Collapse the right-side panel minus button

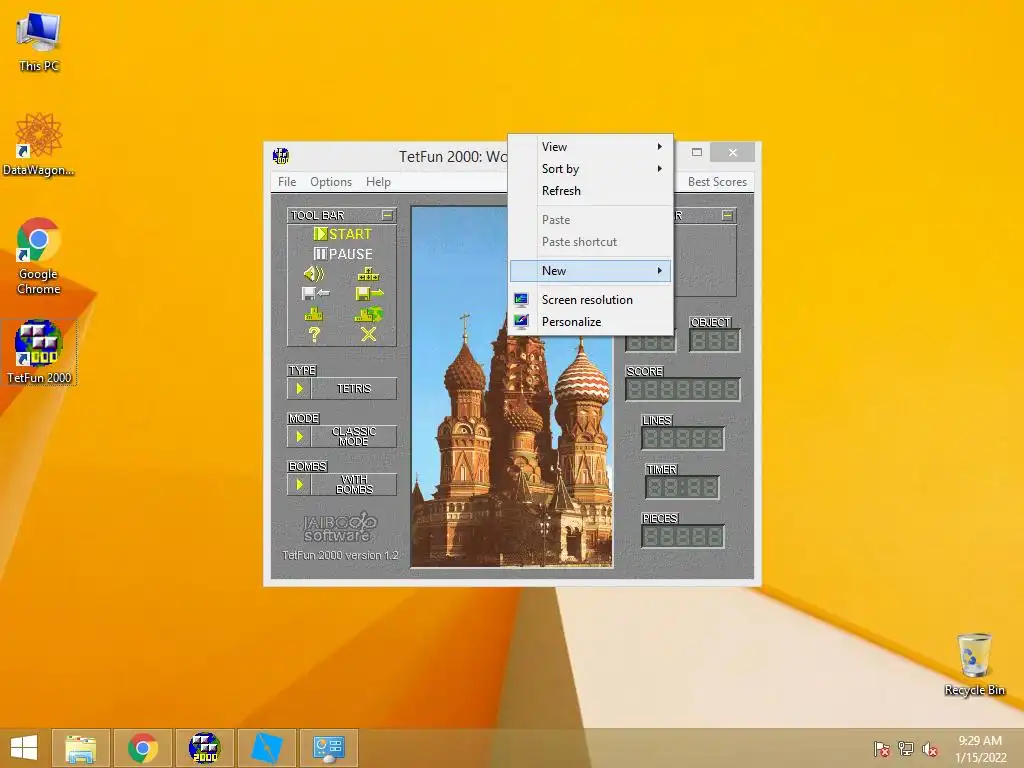[728, 215]
